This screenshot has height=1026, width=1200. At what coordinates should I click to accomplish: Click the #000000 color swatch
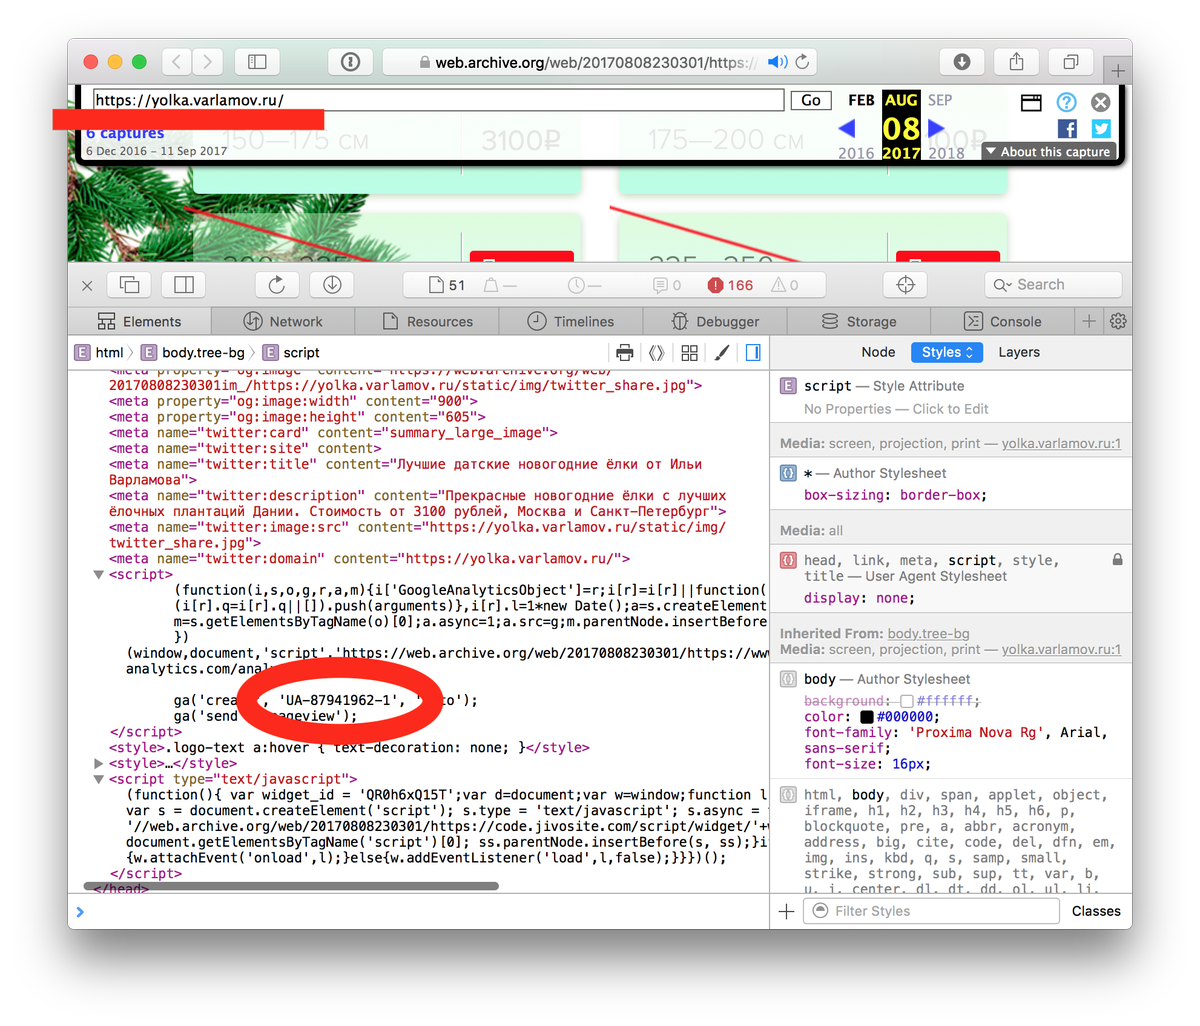866,717
